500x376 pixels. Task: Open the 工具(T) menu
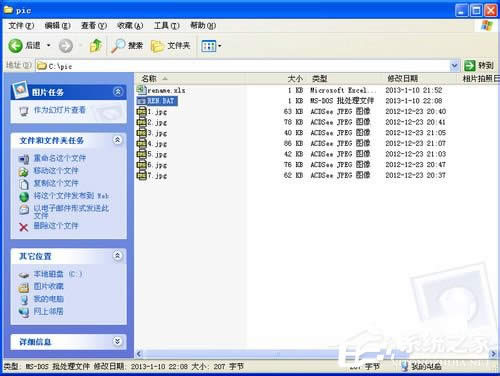[x=166, y=26]
